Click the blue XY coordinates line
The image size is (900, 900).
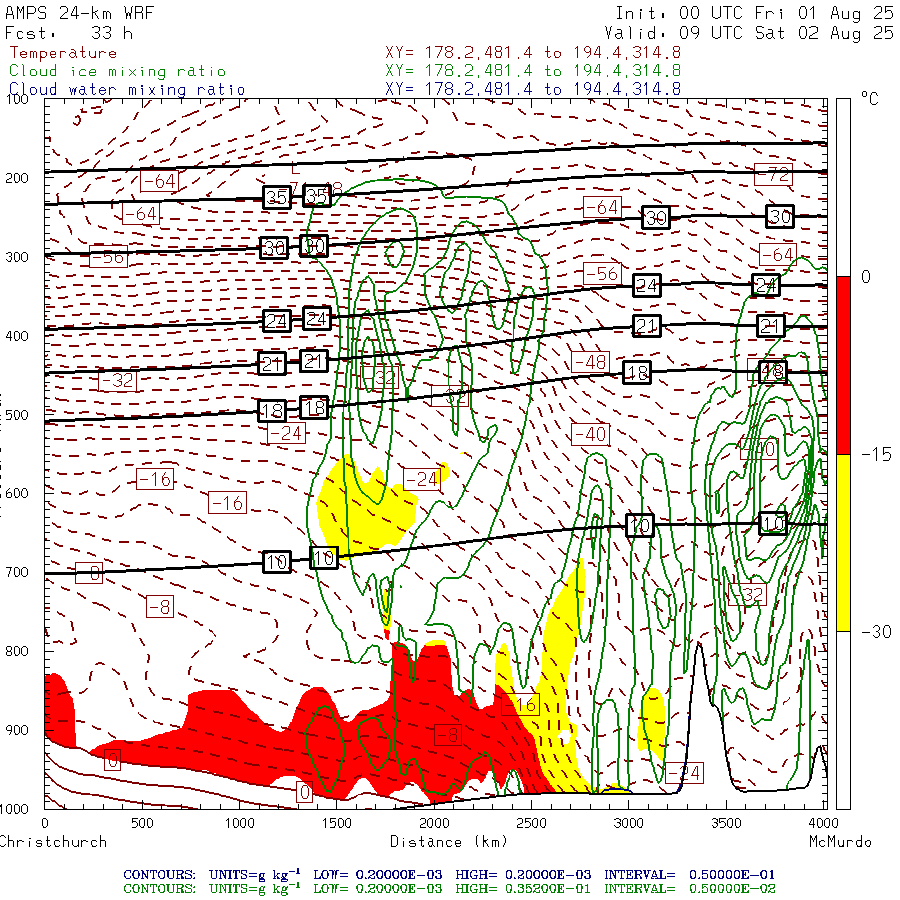(x=533, y=89)
